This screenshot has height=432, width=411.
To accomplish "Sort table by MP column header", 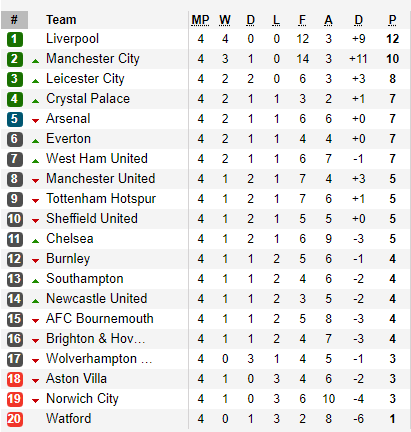I will (x=200, y=20).
